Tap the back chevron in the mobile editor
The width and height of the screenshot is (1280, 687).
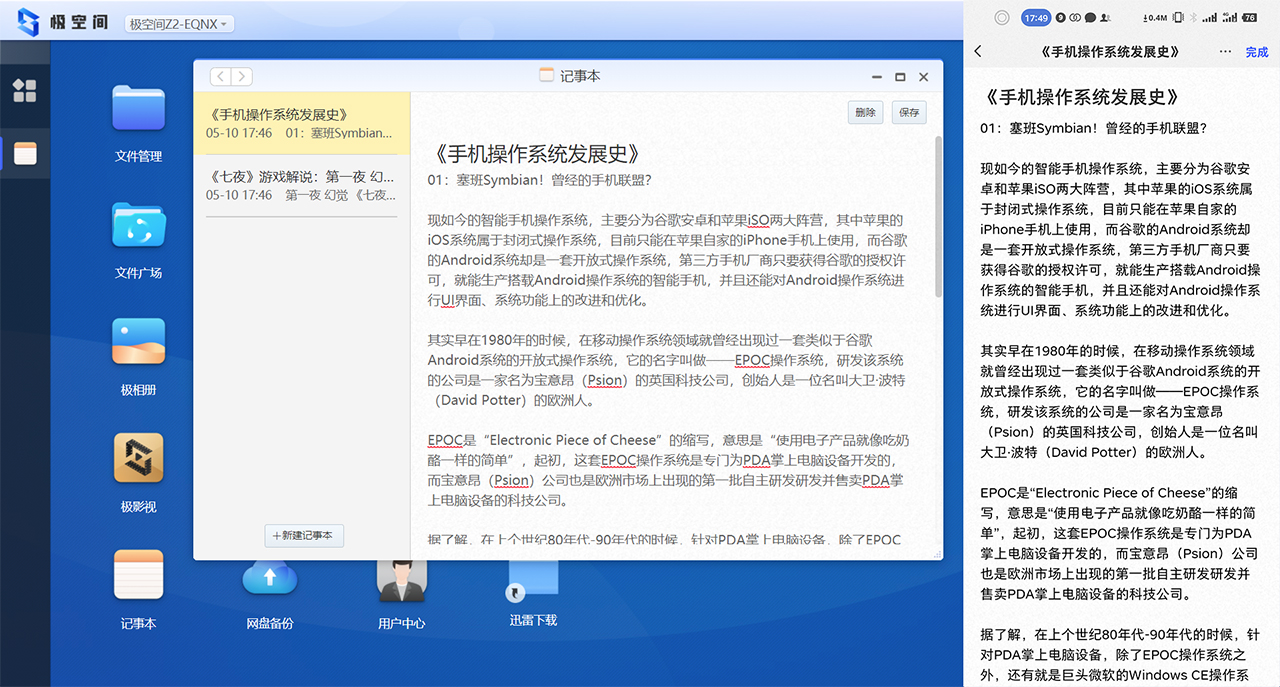(x=977, y=51)
